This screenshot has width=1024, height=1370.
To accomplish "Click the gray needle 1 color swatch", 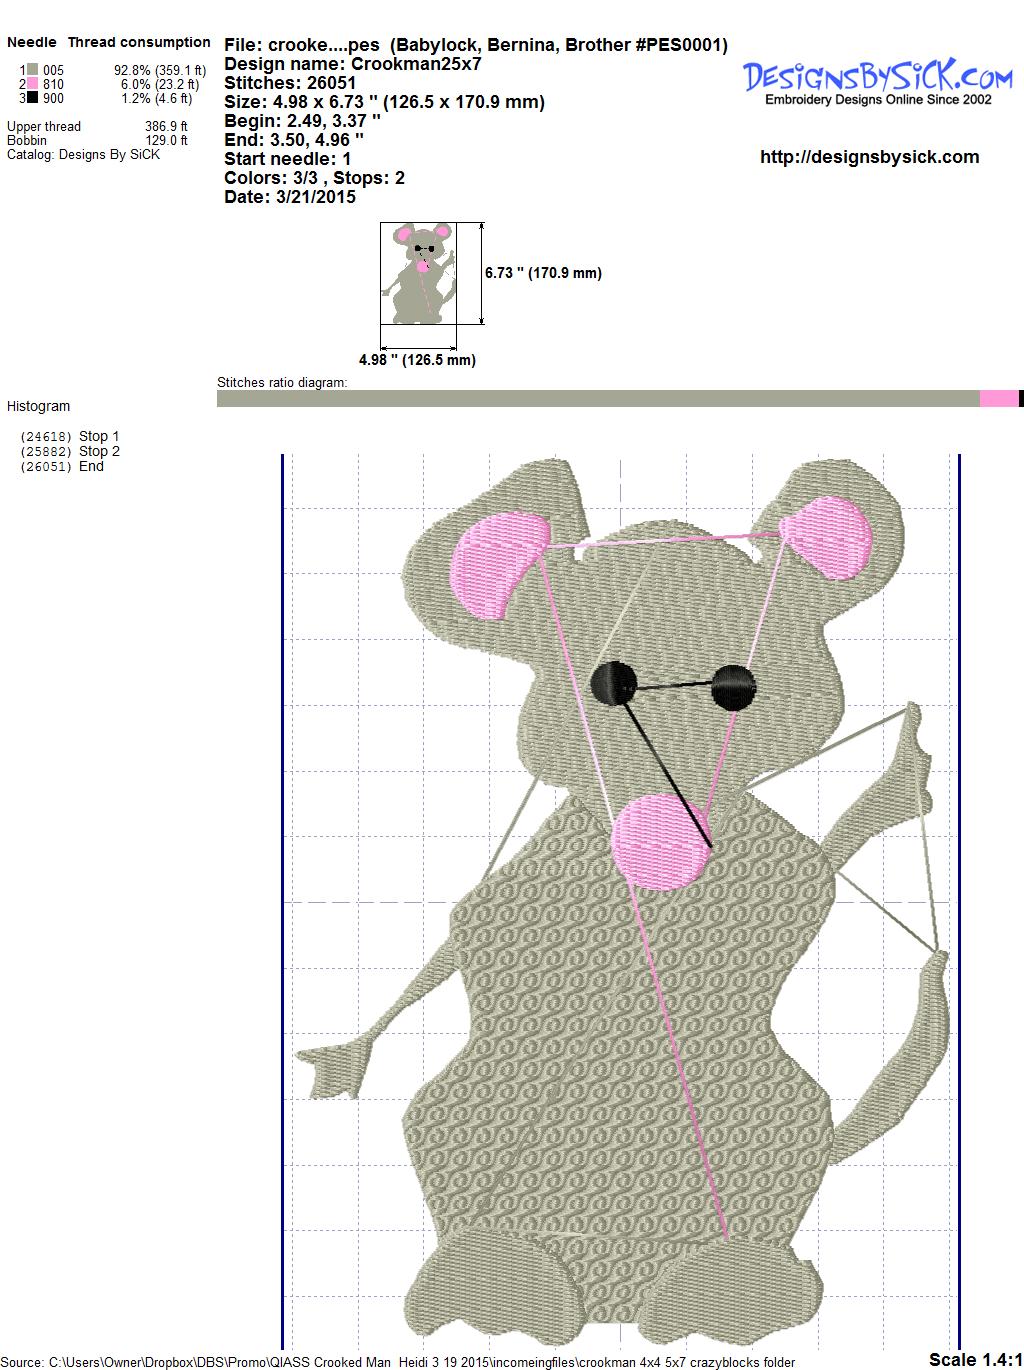I will click(x=32, y=70).
